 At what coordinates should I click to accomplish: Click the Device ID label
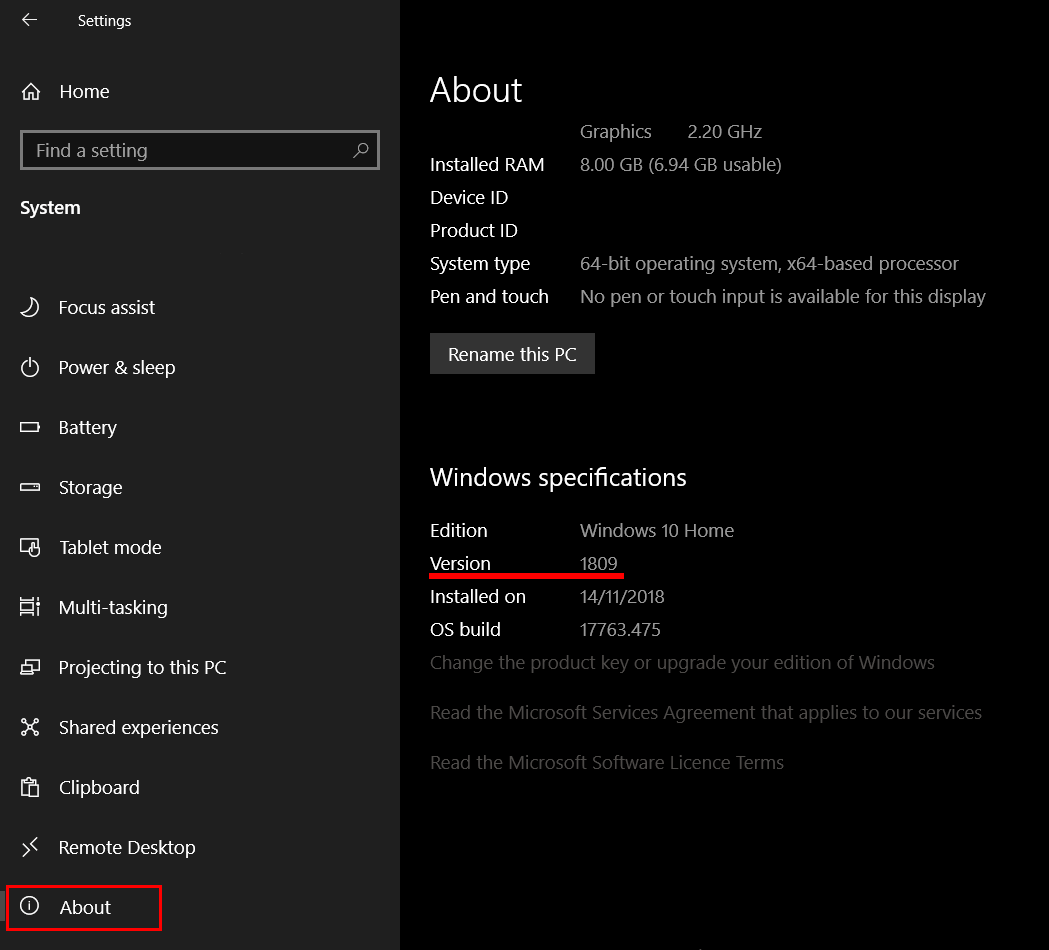[469, 198]
